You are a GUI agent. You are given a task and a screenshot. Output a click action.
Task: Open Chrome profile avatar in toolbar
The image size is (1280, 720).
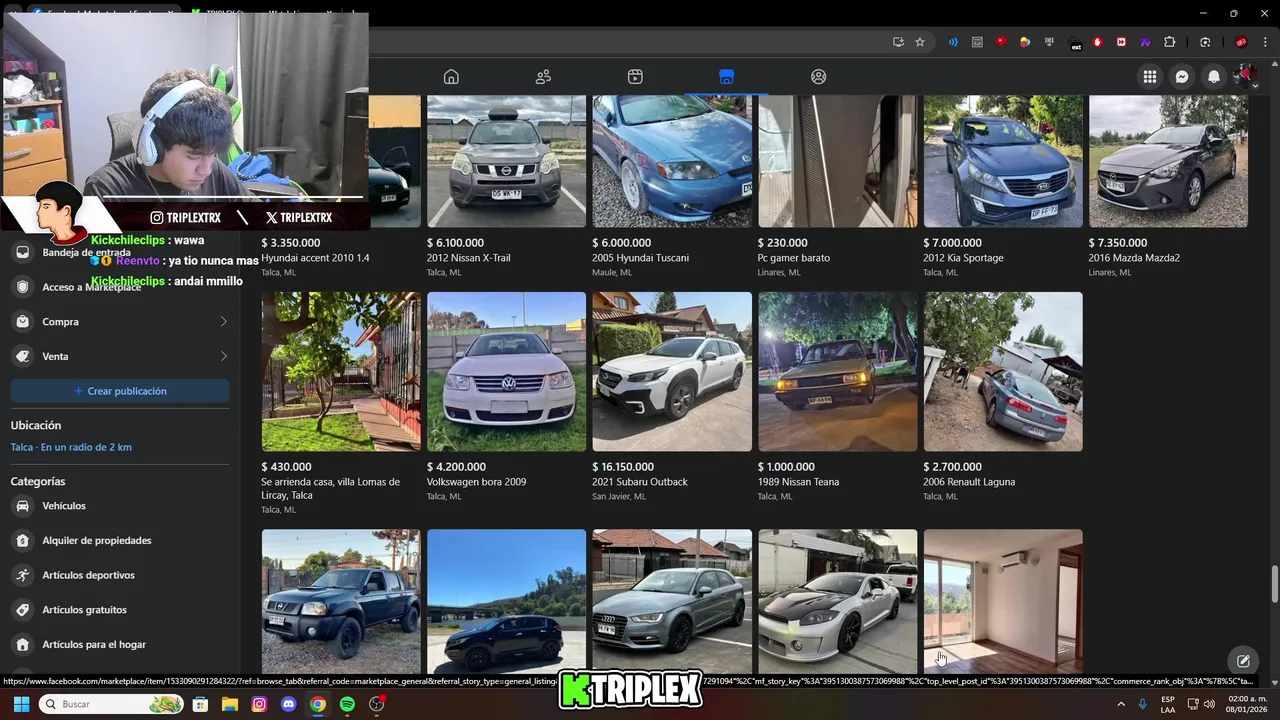(1241, 42)
